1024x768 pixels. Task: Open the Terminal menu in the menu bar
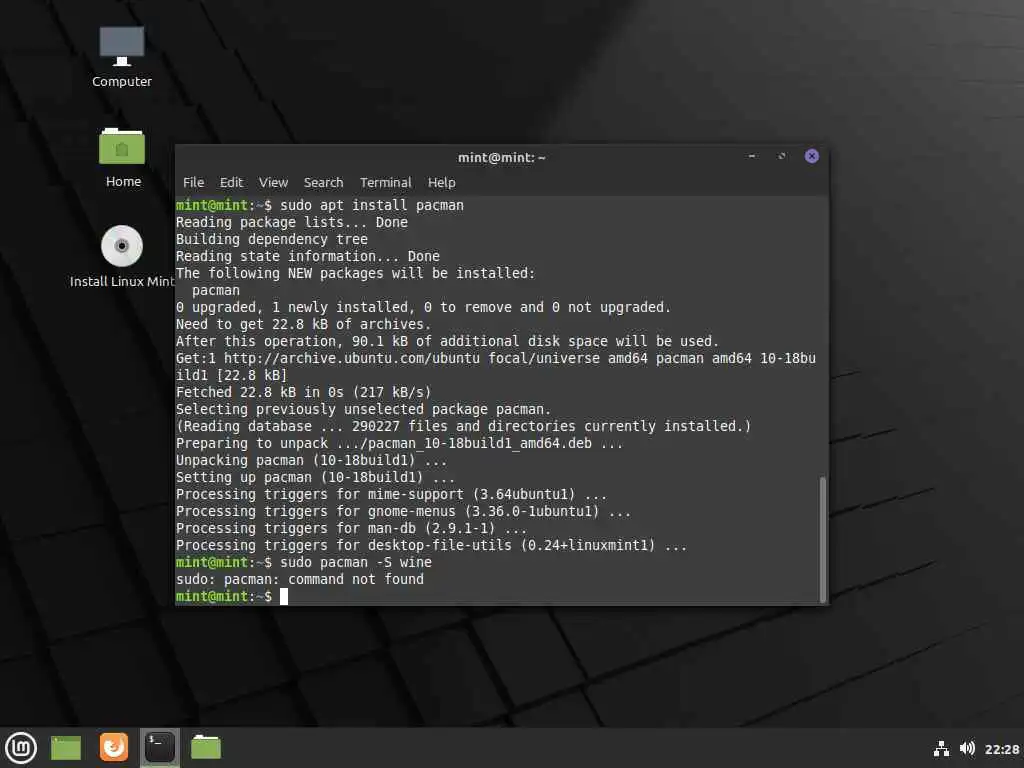click(386, 183)
